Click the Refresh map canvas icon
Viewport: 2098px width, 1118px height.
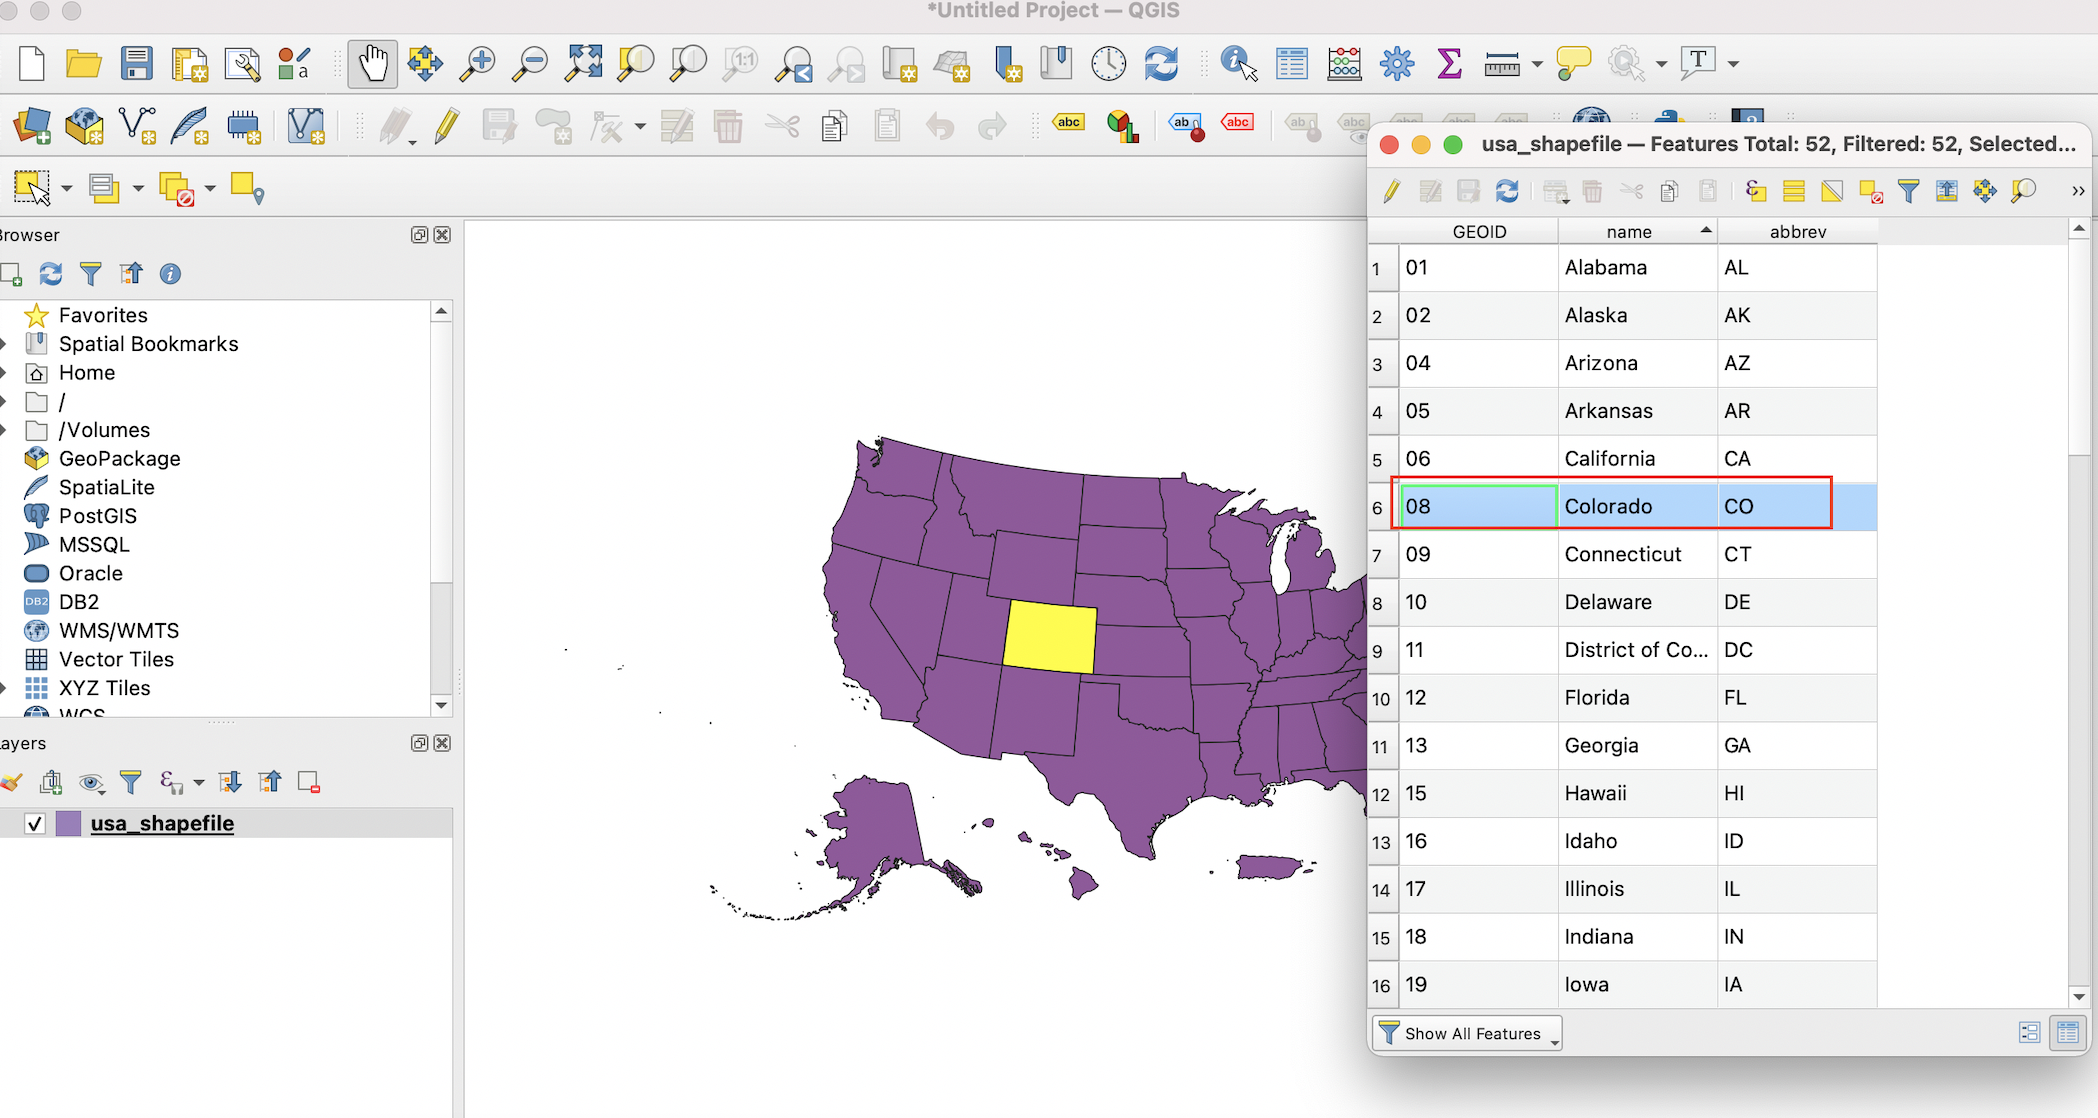[1161, 64]
